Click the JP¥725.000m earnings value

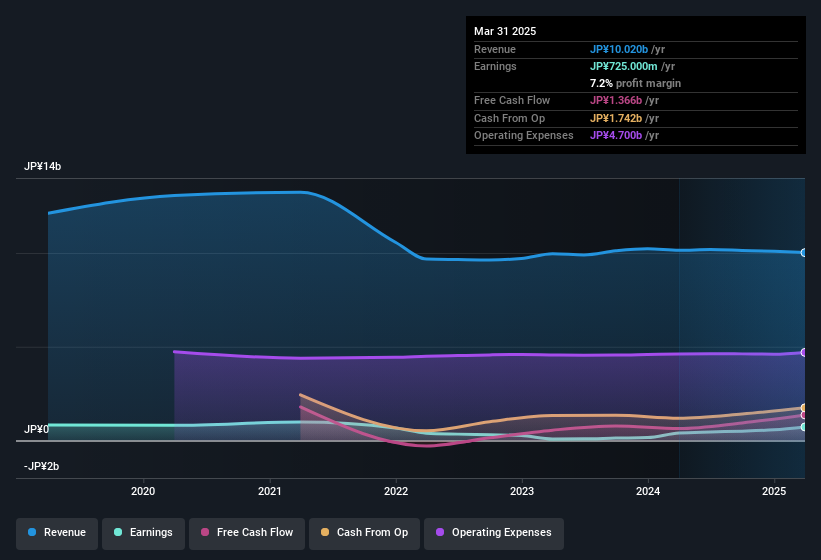(x=624, y=66)
